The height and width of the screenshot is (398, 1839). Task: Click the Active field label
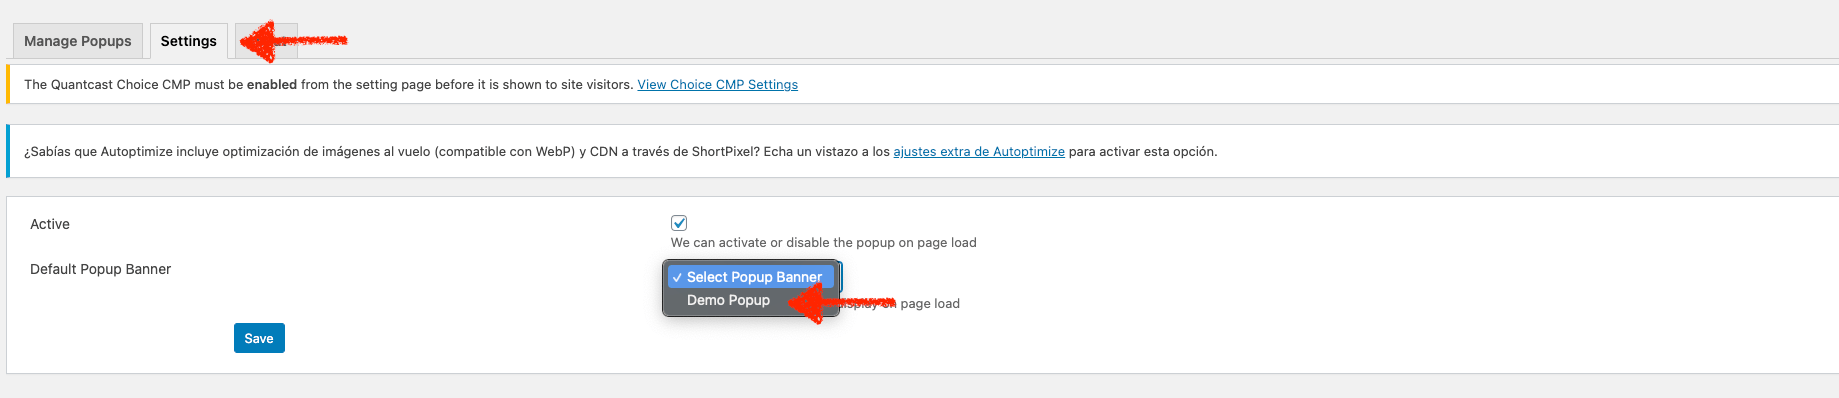point(50,224)
